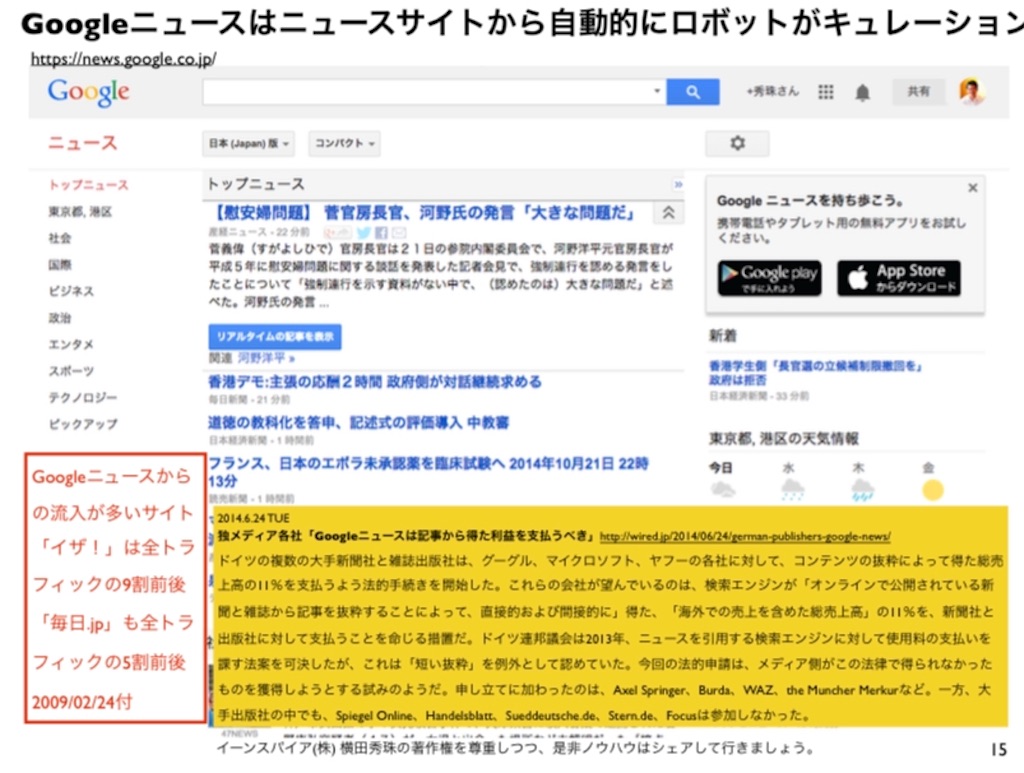This screenshot has height=773, width=1024.
Task: Select 政治 in the sidebar
Action: click(x=59, y=318)
